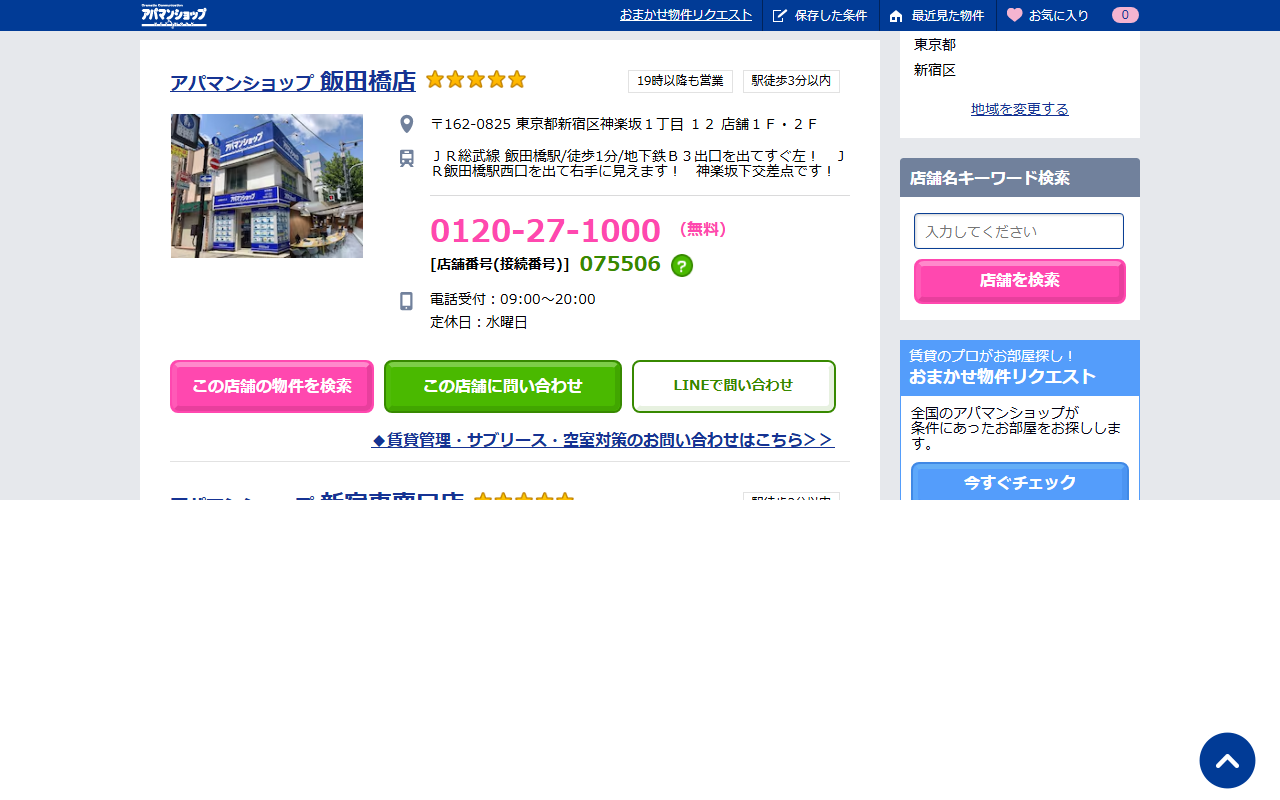1280x800 pixels.
Task: Click the おまかせ物件リクエスト banner heading
Action: 1002,377
